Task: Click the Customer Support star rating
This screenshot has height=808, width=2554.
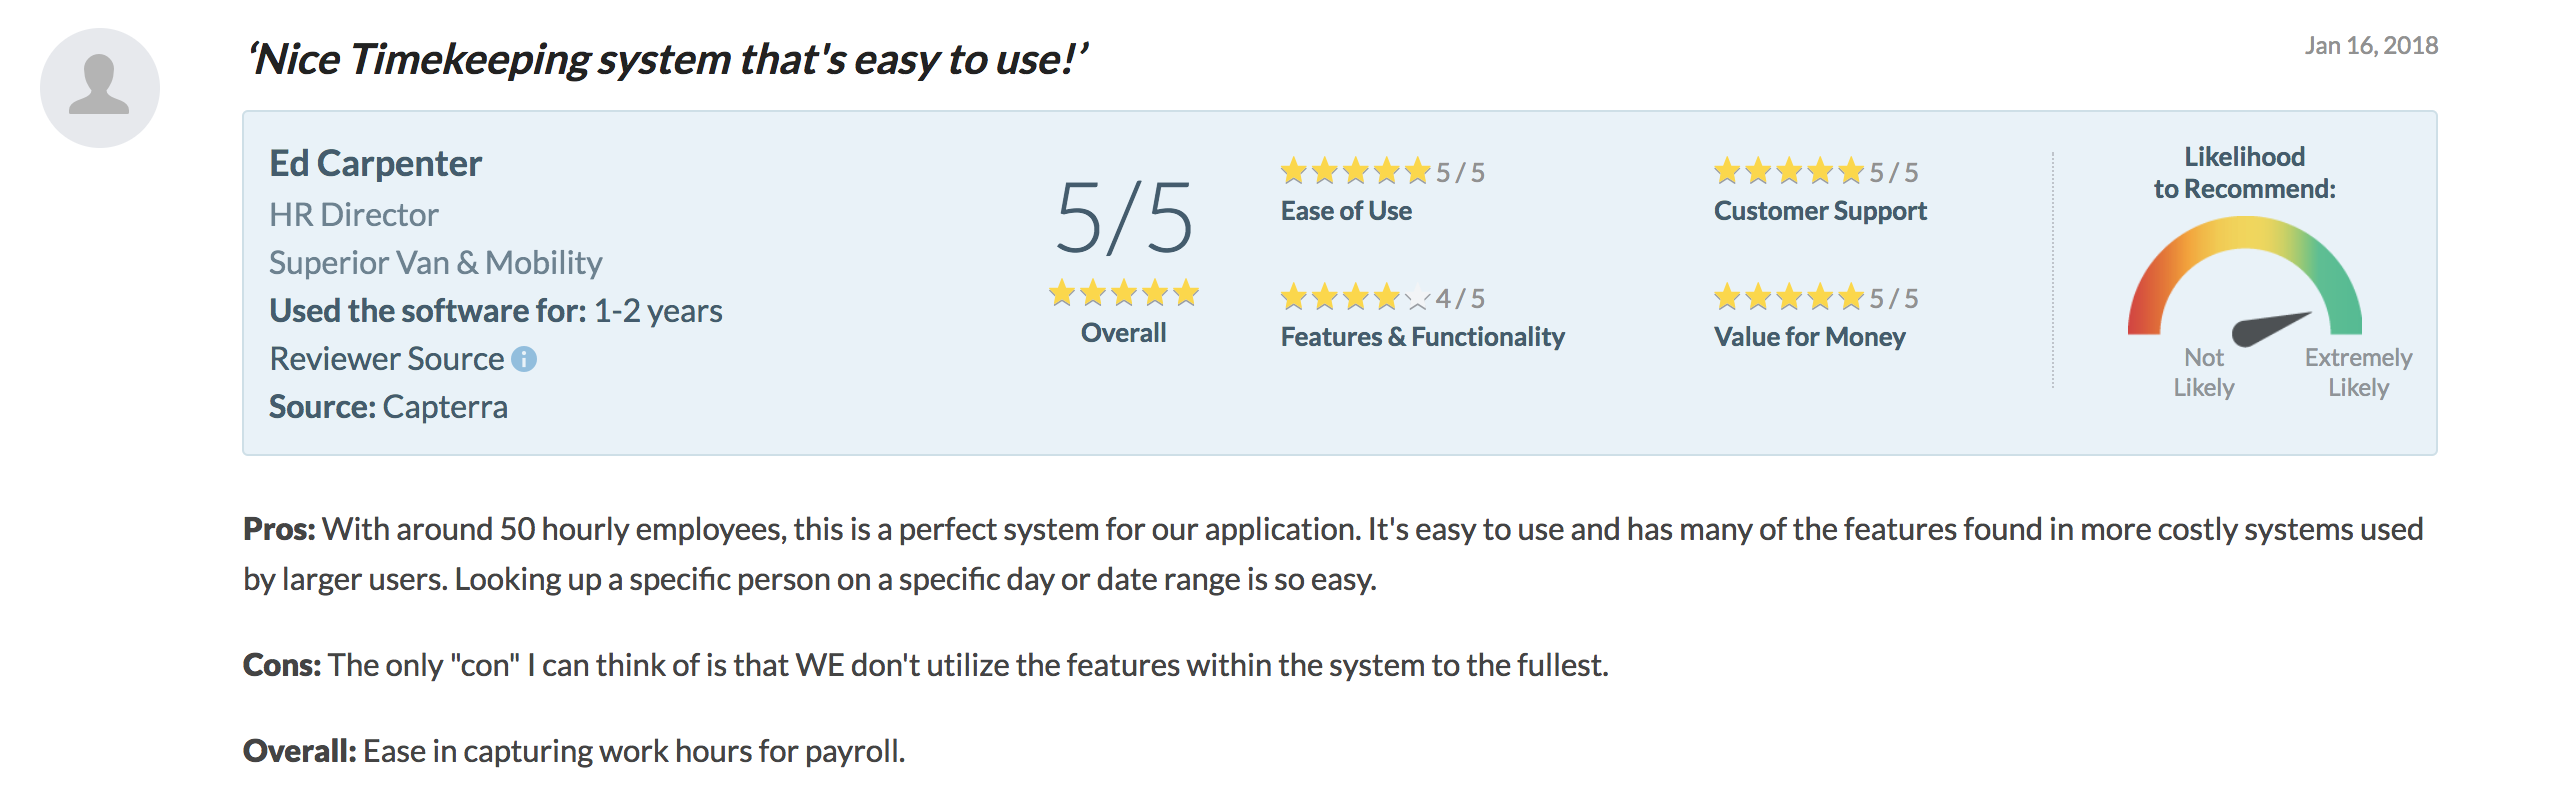Action: [x=1789, y=171]
